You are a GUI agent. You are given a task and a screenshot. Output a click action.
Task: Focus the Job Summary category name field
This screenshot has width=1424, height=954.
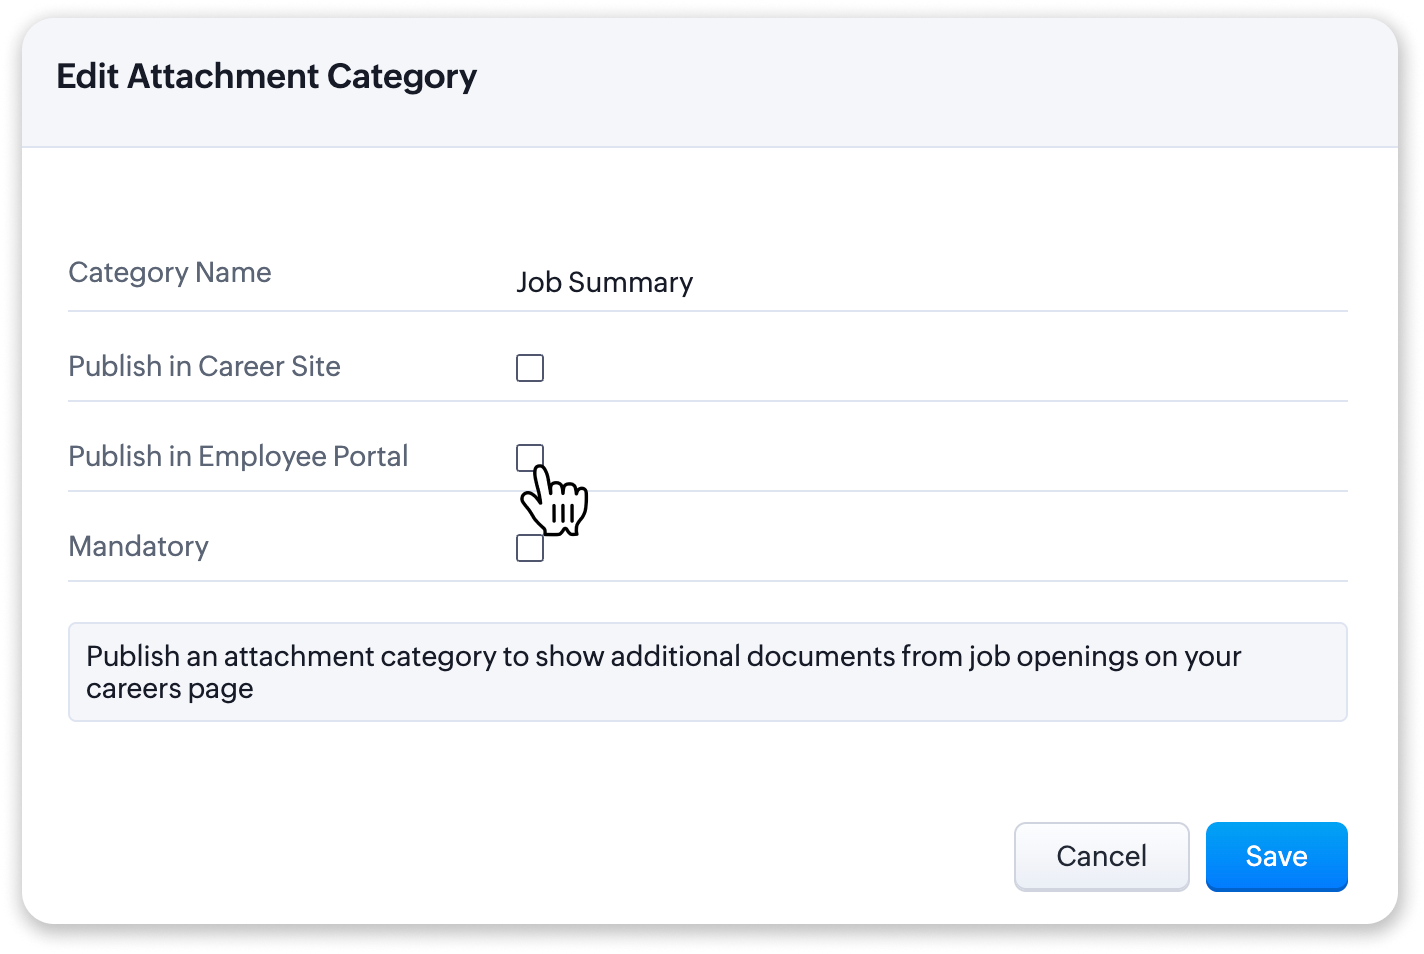931,282
